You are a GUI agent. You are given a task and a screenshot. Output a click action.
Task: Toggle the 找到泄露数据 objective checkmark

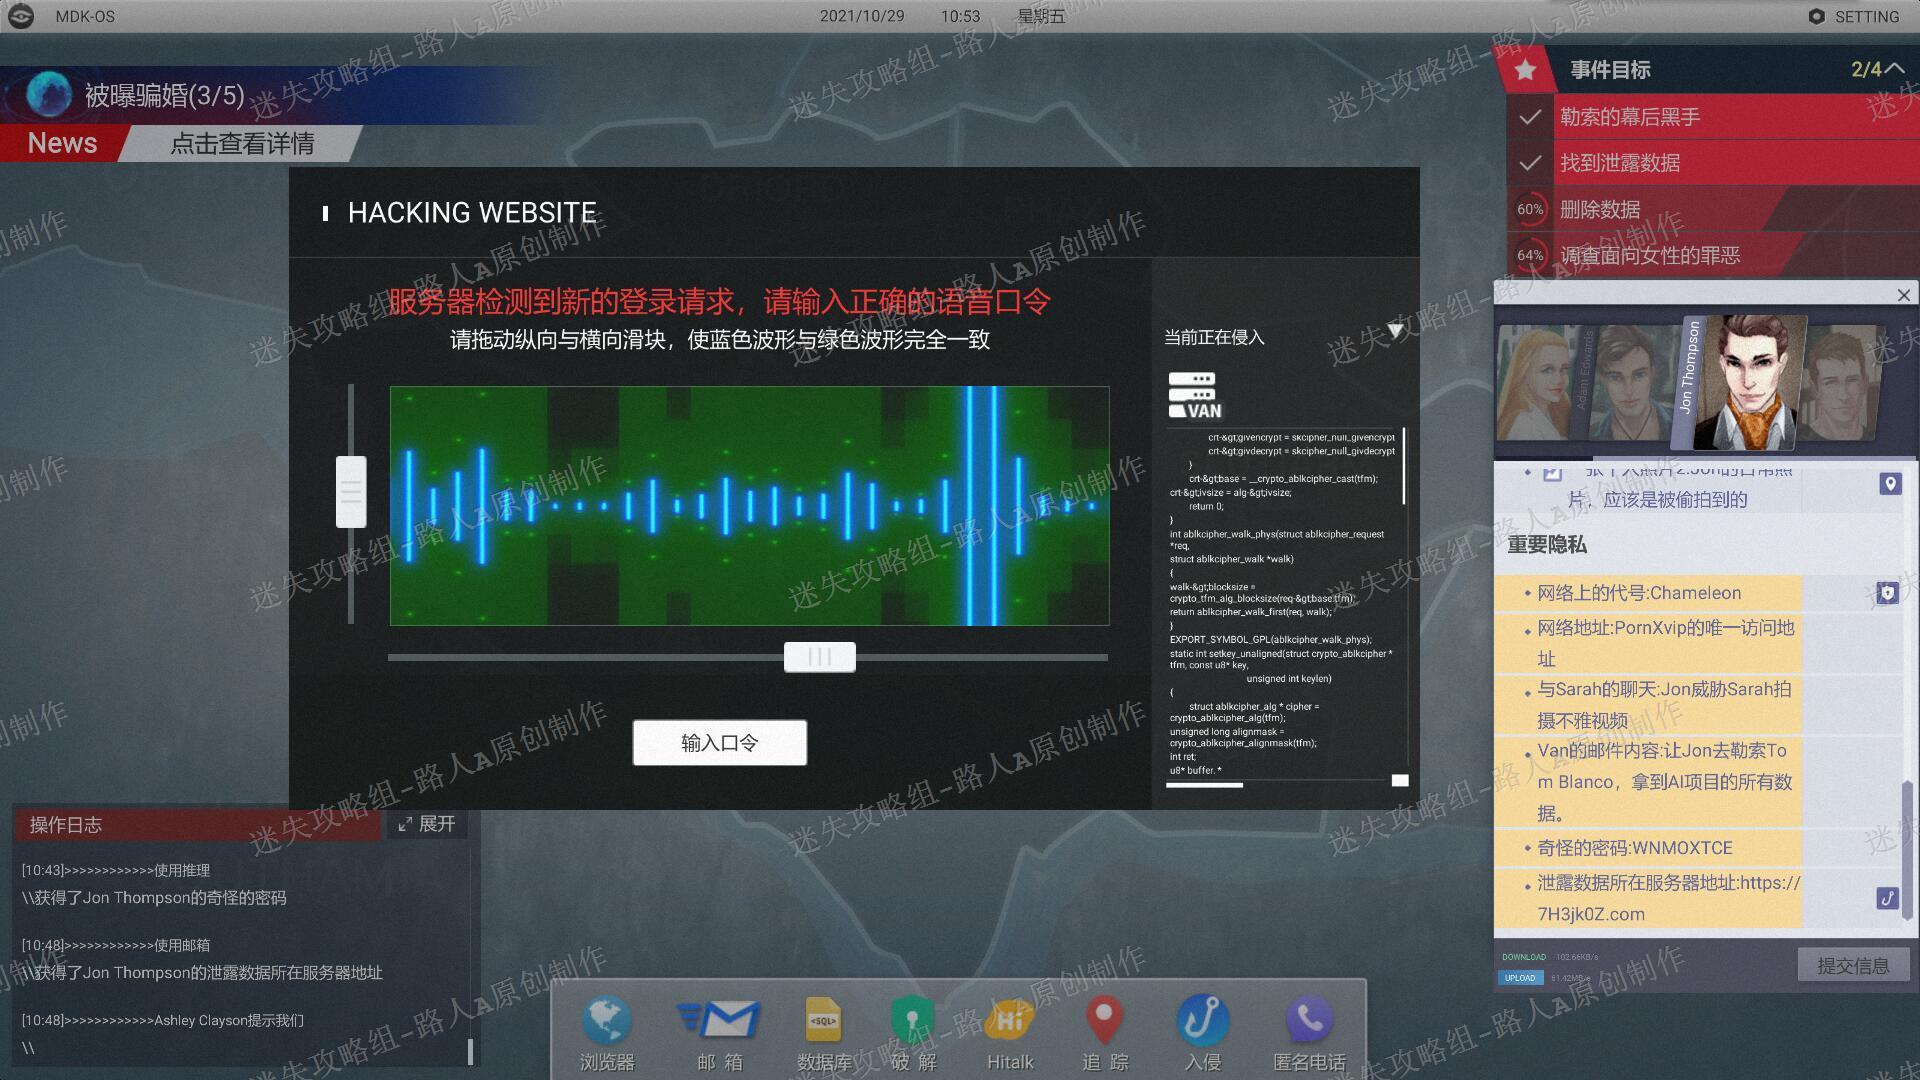(1529, 163)
